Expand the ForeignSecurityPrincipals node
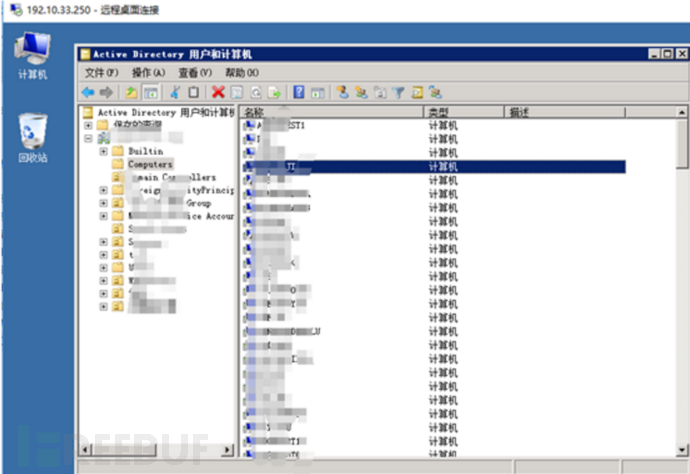The width and height of the screenshot is (690, 474). point(103,189)
